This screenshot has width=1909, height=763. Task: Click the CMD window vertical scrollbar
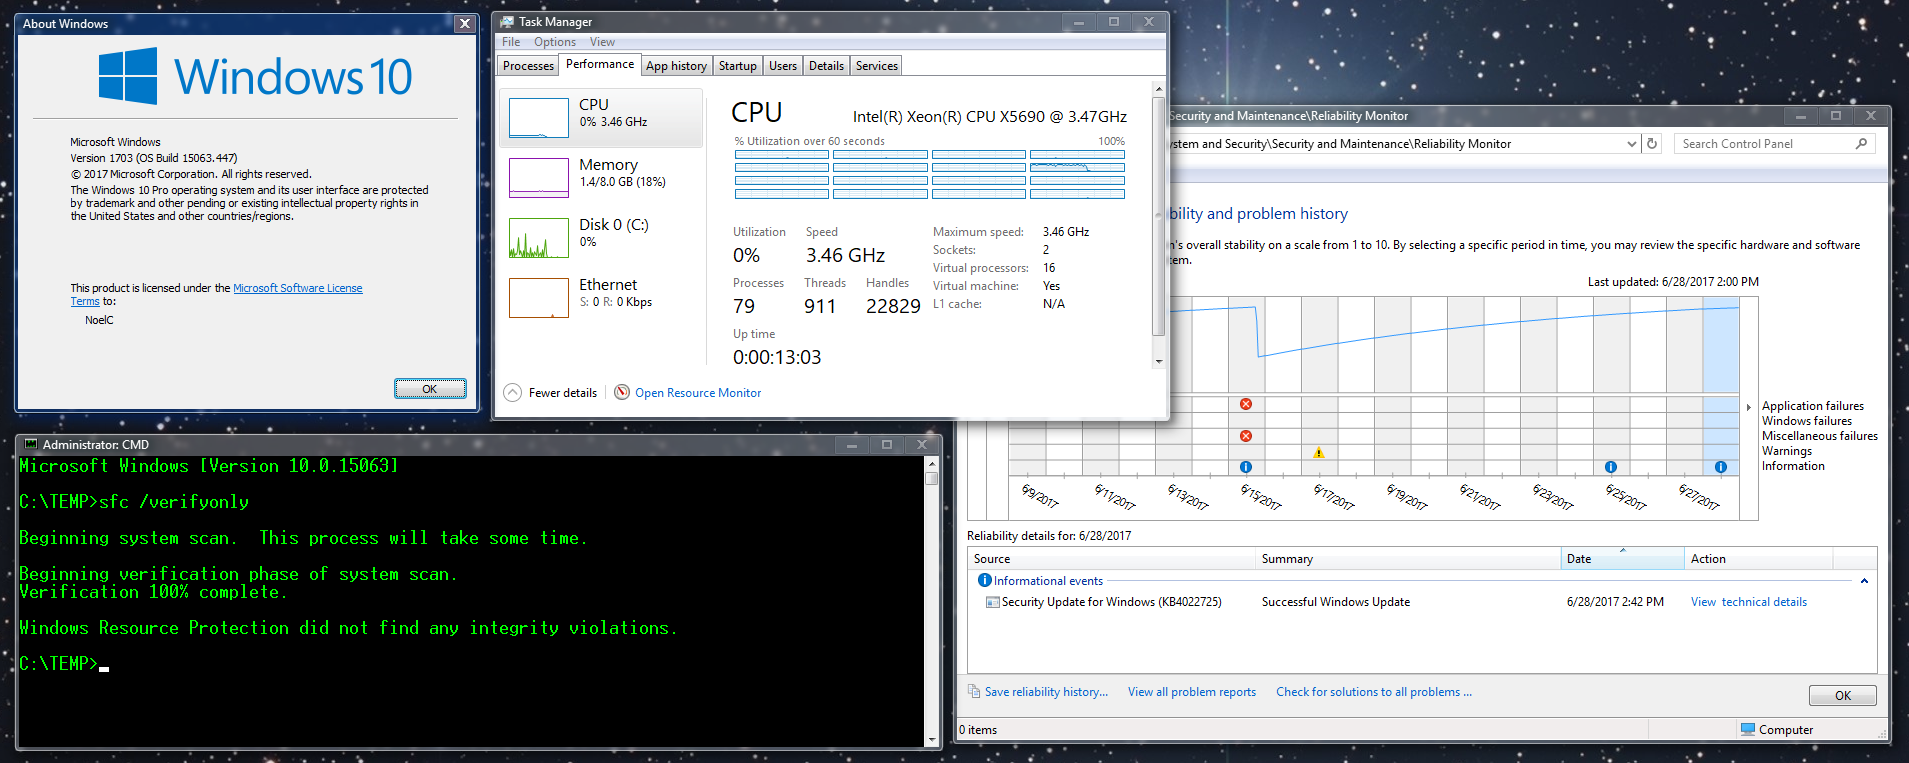[932, 600]
